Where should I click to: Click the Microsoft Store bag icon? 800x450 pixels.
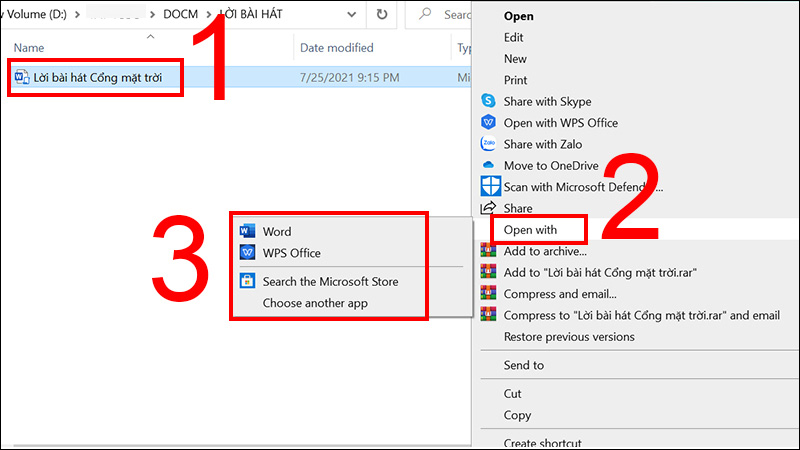click(247, 281)
